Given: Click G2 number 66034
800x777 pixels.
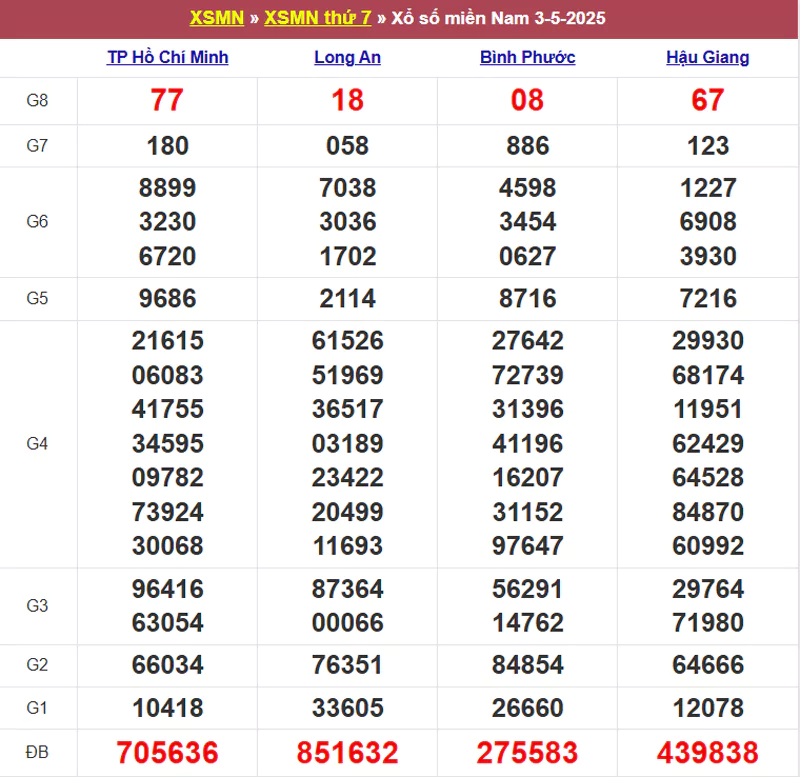Looking at the screenshot, I should coord(168,665).
